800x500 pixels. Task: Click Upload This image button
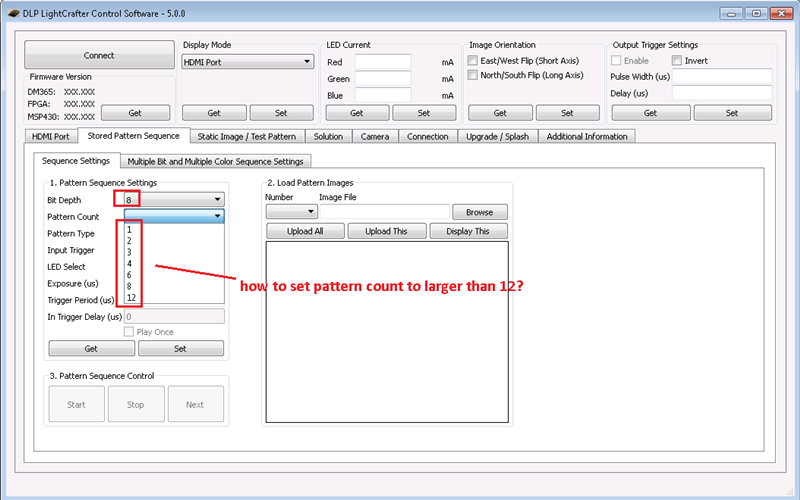[x=387, y=231]
